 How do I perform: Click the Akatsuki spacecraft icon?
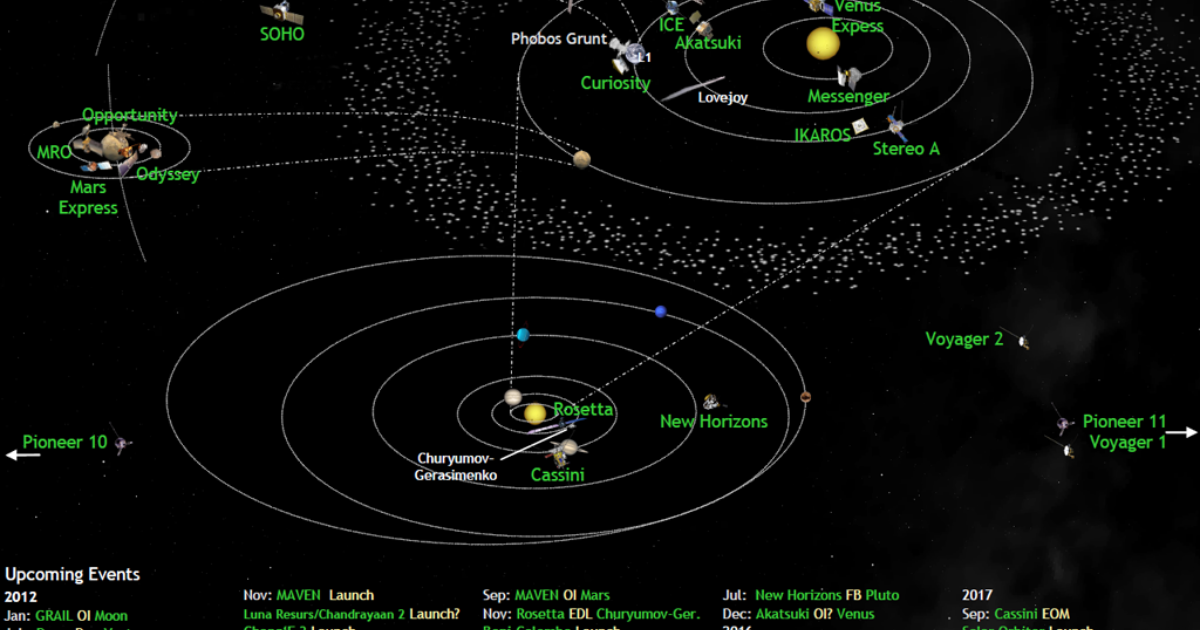703,28
